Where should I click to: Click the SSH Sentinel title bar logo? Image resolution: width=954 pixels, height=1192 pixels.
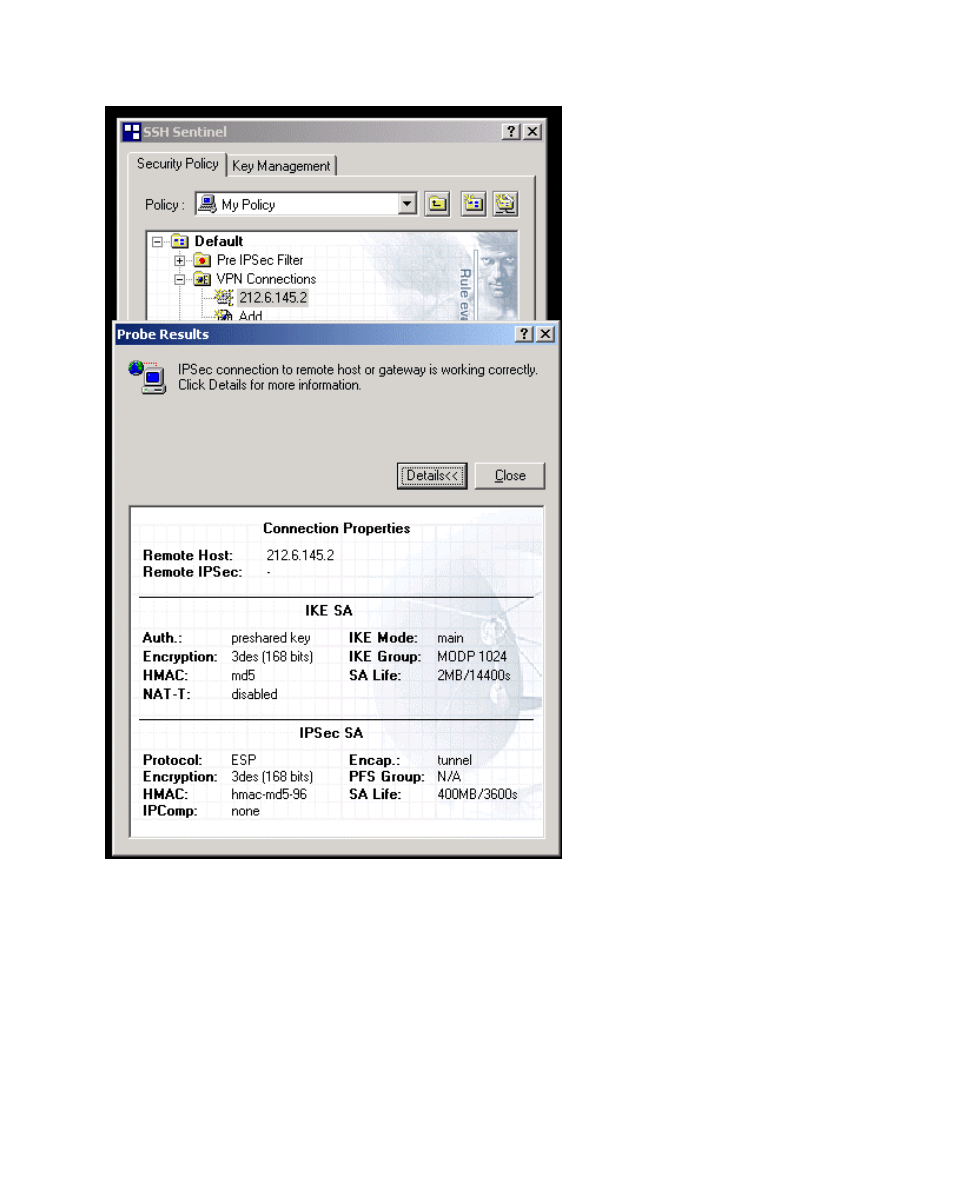132,132
